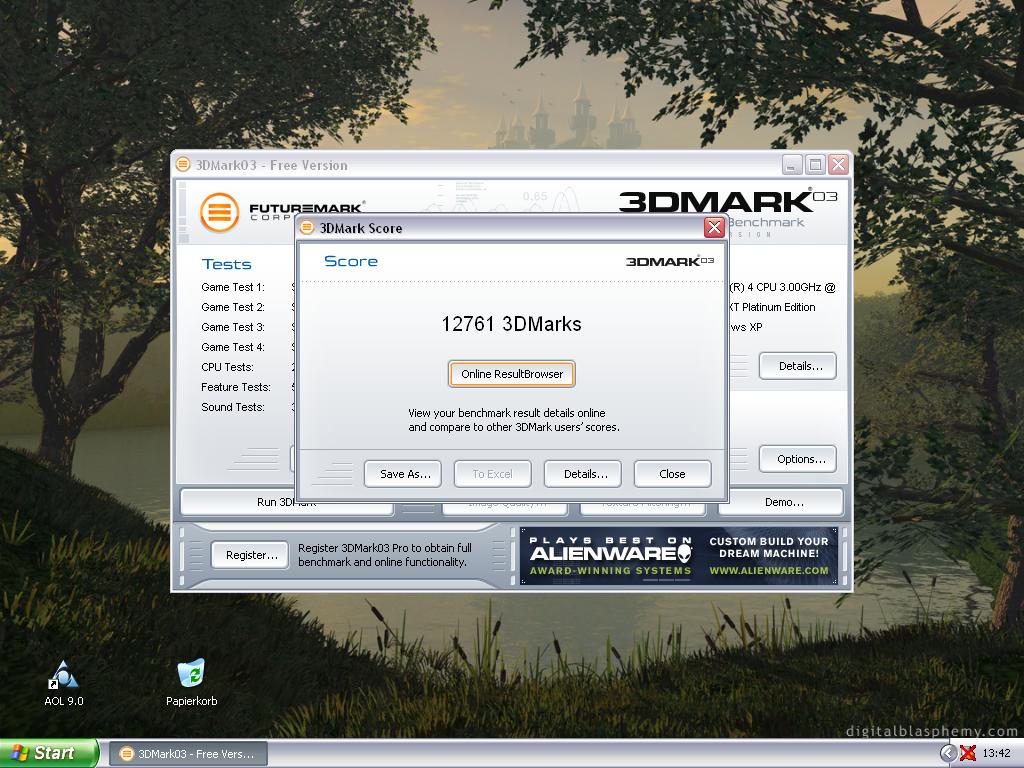Click the 3DMark03 logo in score dialog
1024x768 pixels.
pyautogui.click(x=670, y=261)
